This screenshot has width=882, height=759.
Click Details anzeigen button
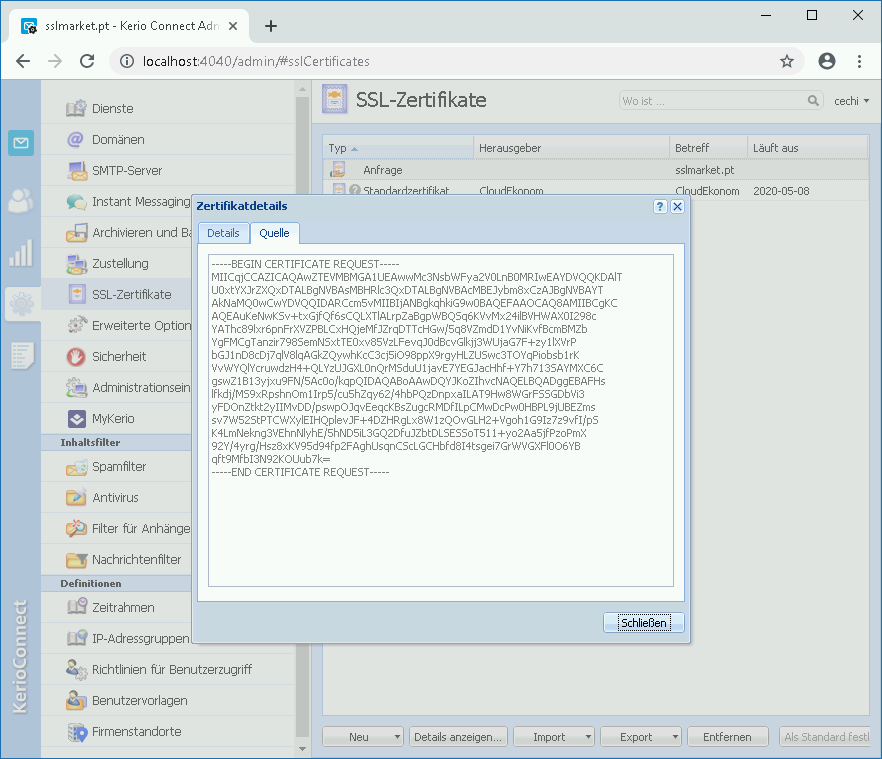458,736
